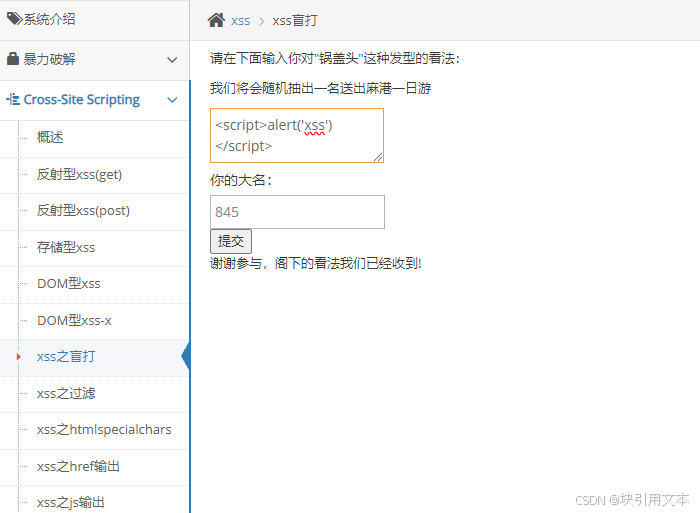Open the DOM型xss lesson
Viewport: 700px width, 513px height.
(x=69, y=284)
